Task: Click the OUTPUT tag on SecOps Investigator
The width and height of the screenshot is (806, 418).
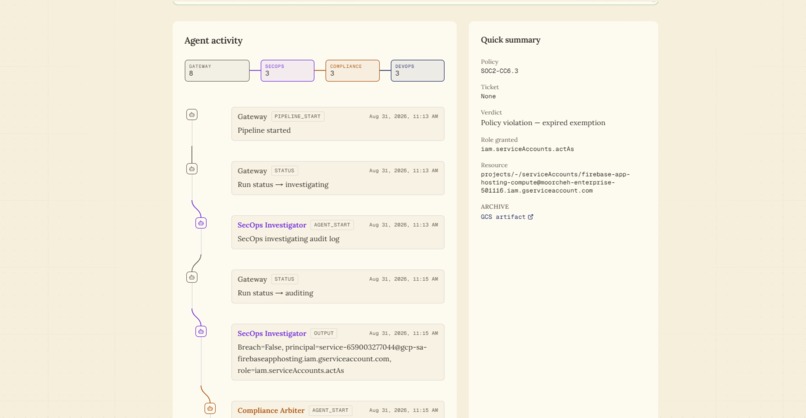Action: point(324,334)
